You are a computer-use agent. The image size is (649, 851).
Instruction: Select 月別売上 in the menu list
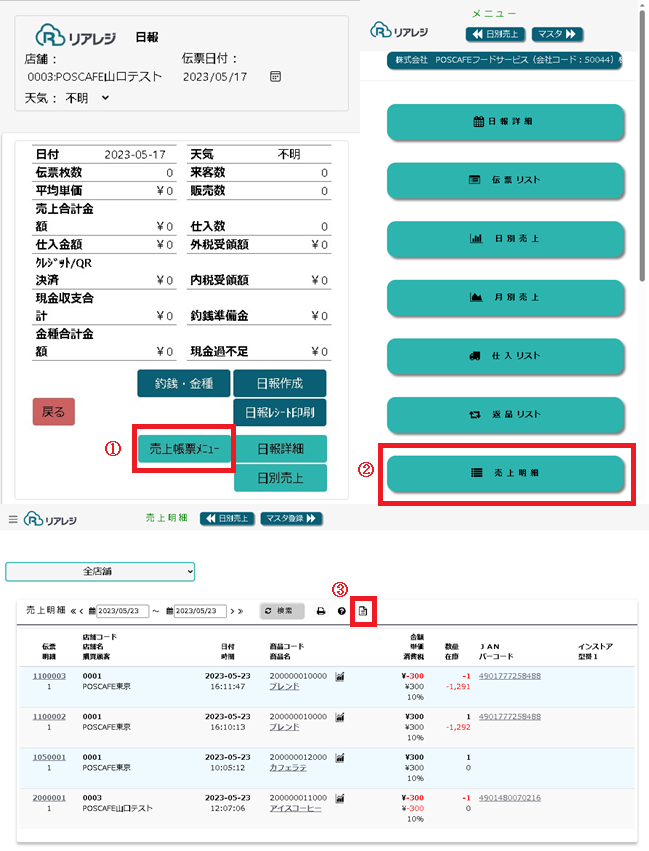(x=505, y=297)
